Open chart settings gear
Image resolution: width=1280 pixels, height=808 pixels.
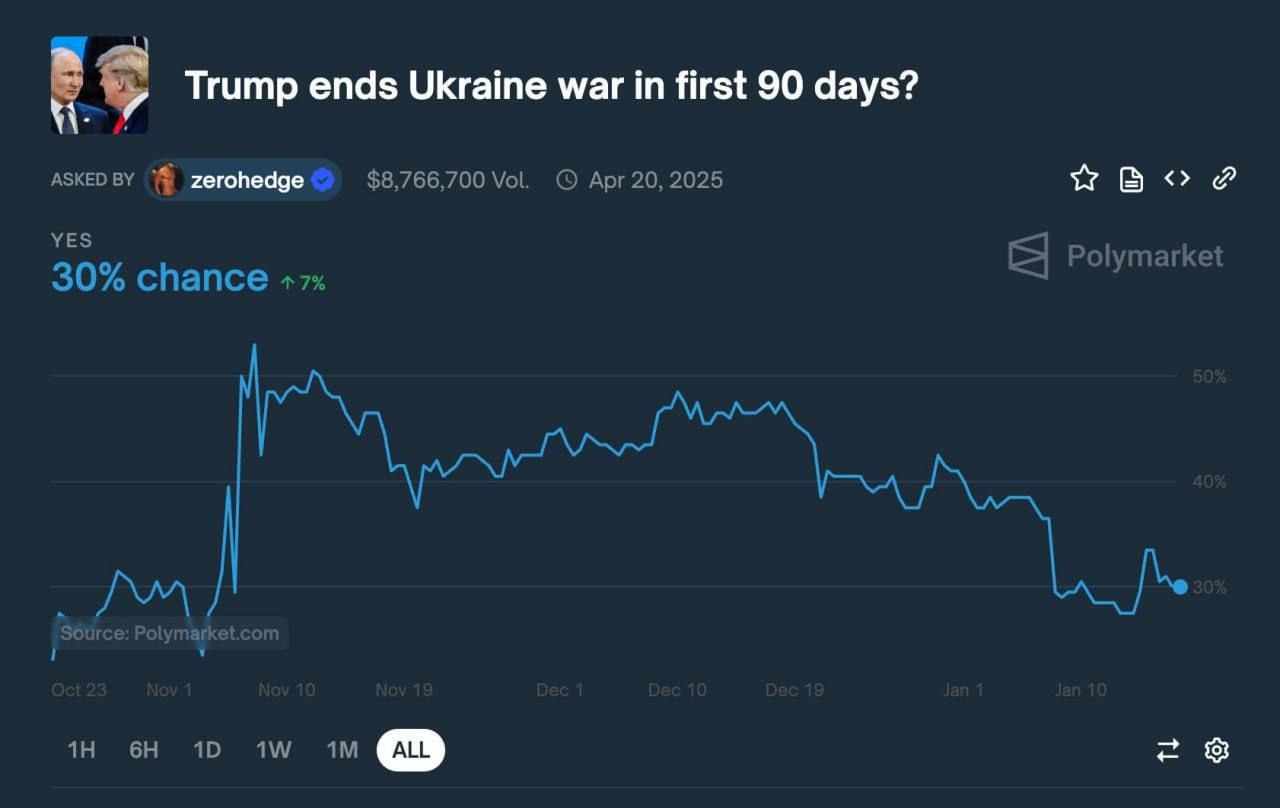click(x=1216, y=750)
